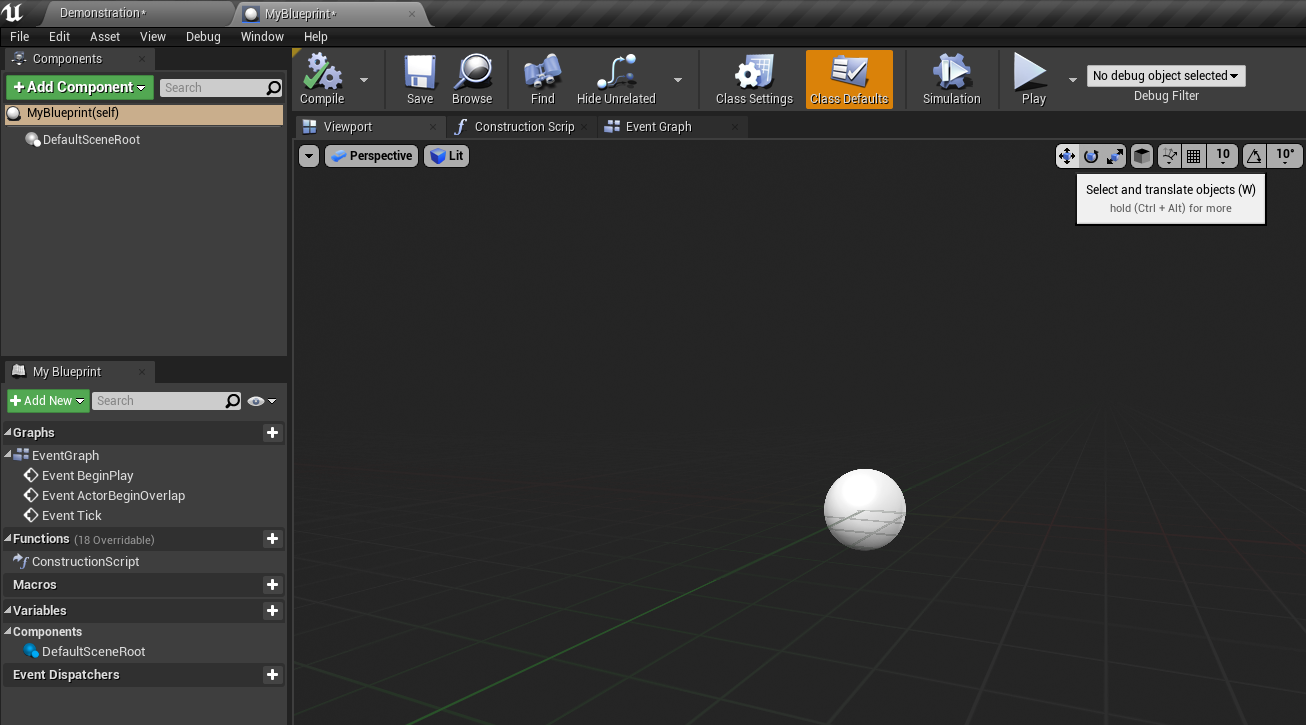Select Event ActorBeginOverlap entry
The height and width of the screenshot is (725, 1306).
(x=113, y=496)
